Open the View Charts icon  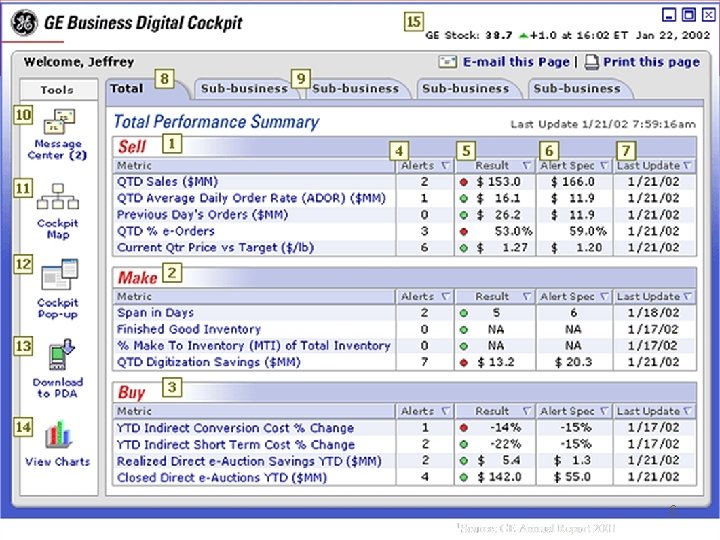click(x=58, y=434)
